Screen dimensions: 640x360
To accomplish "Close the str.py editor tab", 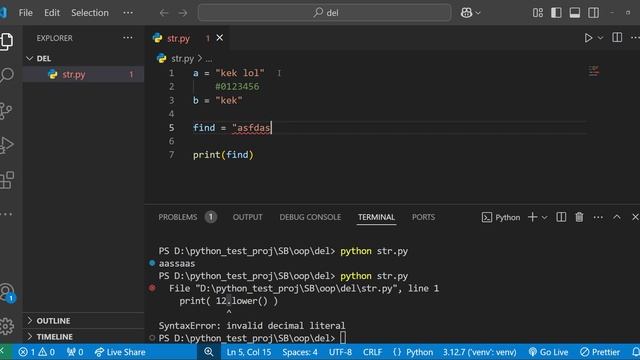I will (220, 38).
